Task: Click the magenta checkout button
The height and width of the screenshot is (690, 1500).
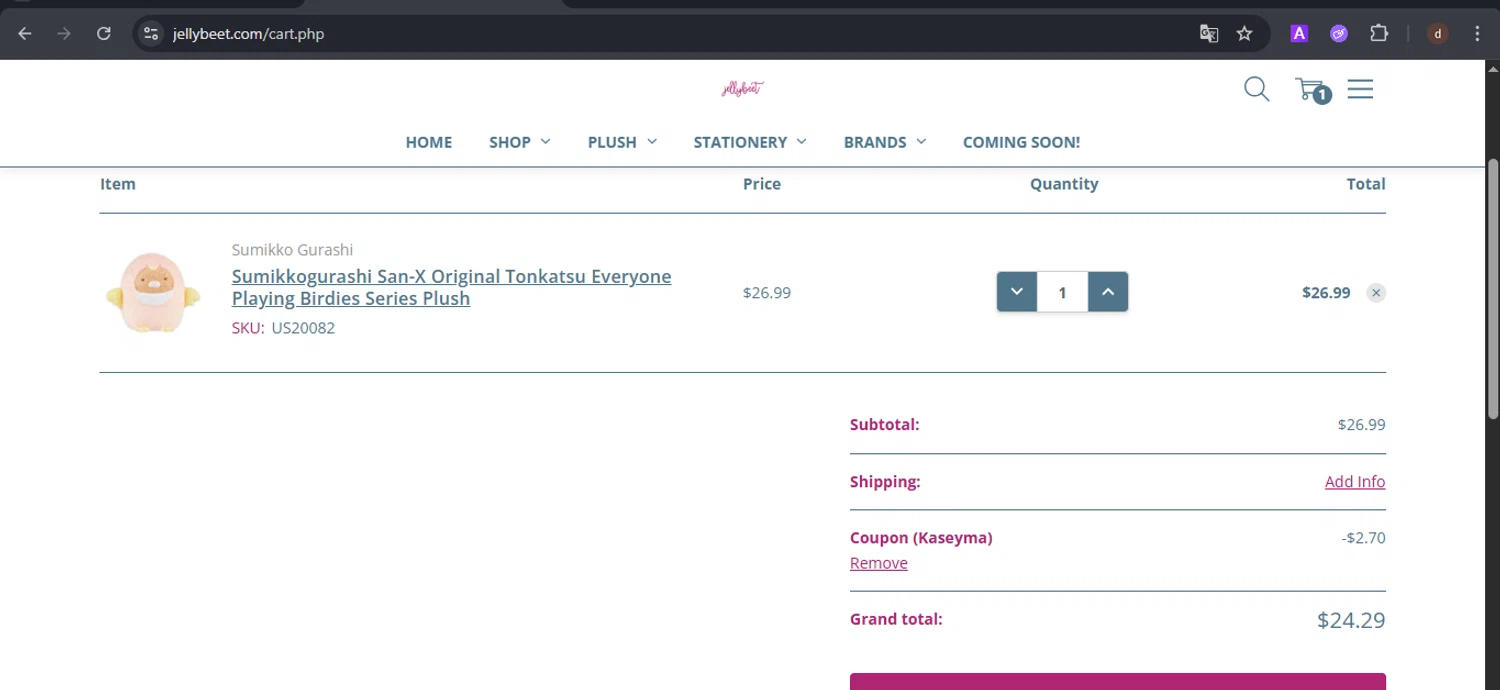Action: coord(1118,681)
